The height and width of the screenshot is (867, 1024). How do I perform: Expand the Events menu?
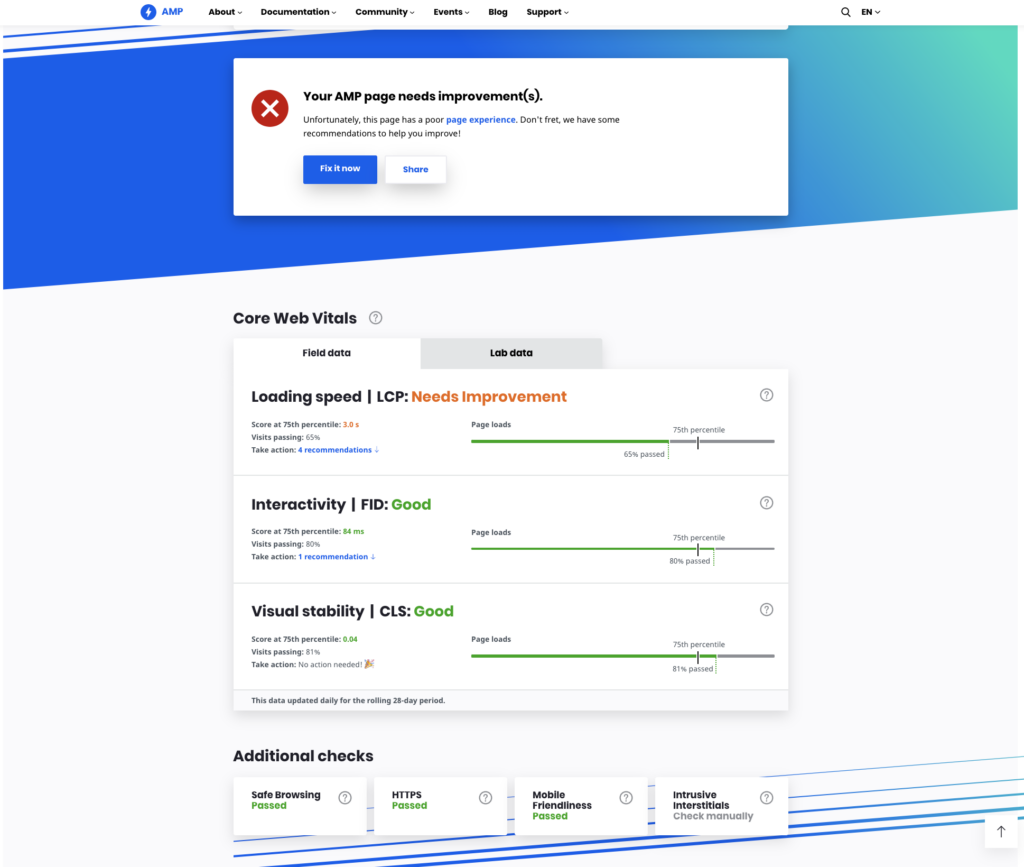(x=451, y=12)
